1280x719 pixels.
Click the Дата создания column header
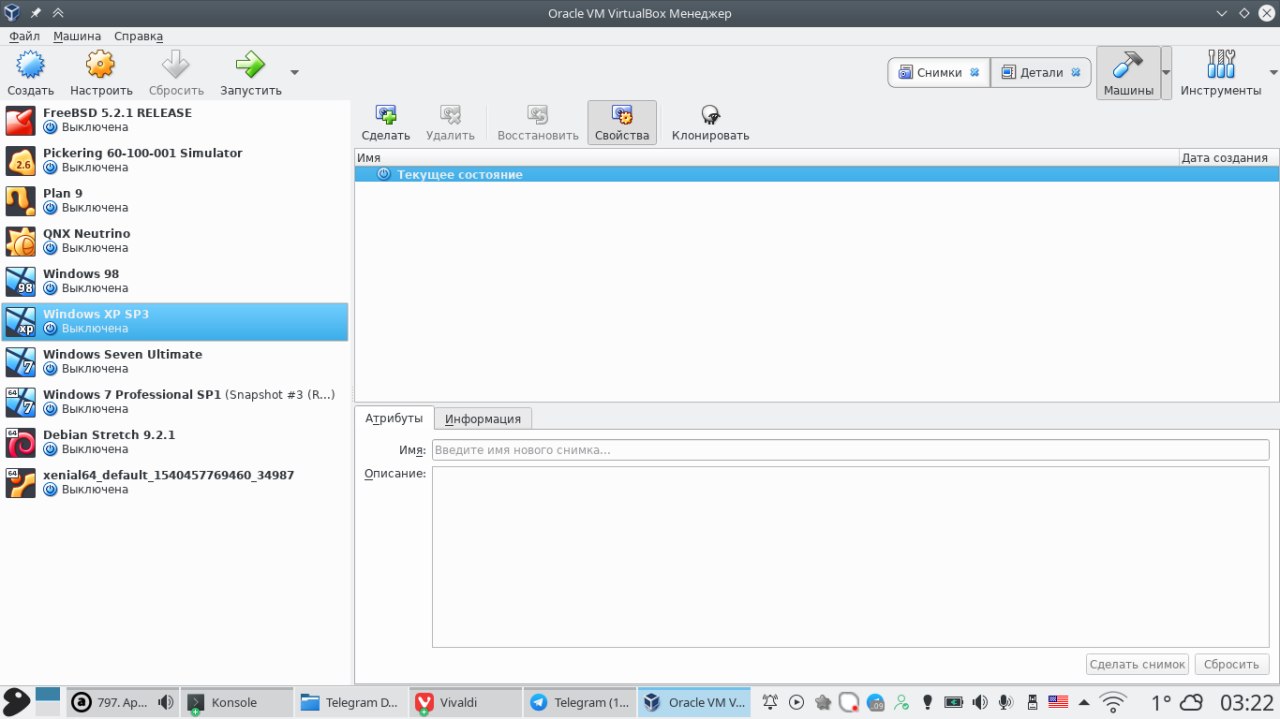(1229, 158)
